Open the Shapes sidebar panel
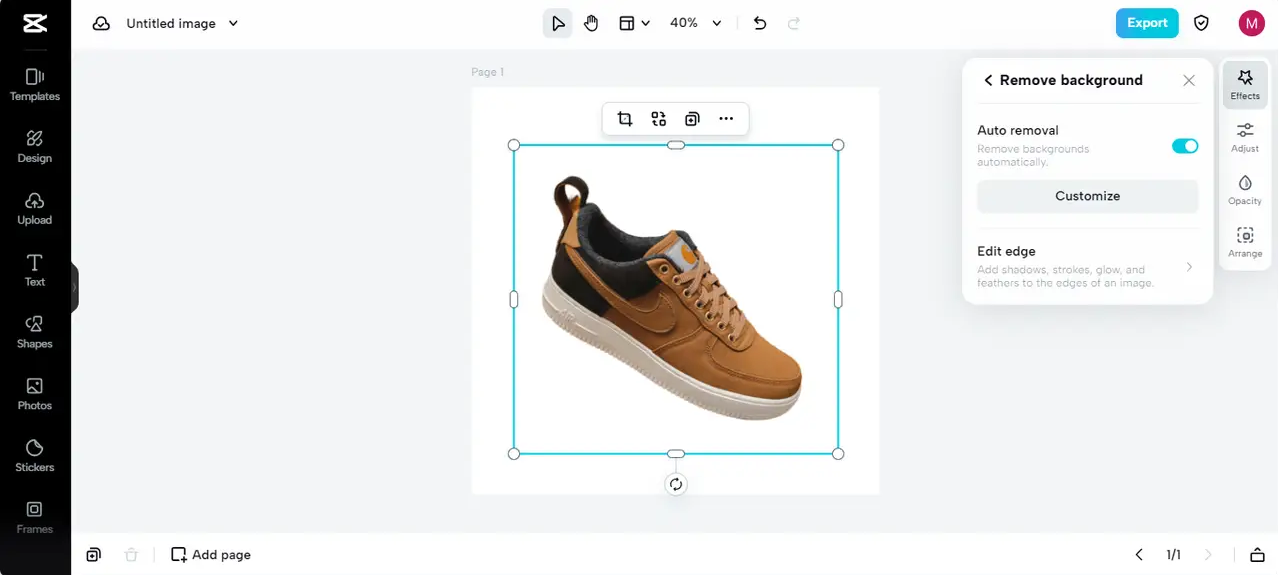 click(35, 332)
